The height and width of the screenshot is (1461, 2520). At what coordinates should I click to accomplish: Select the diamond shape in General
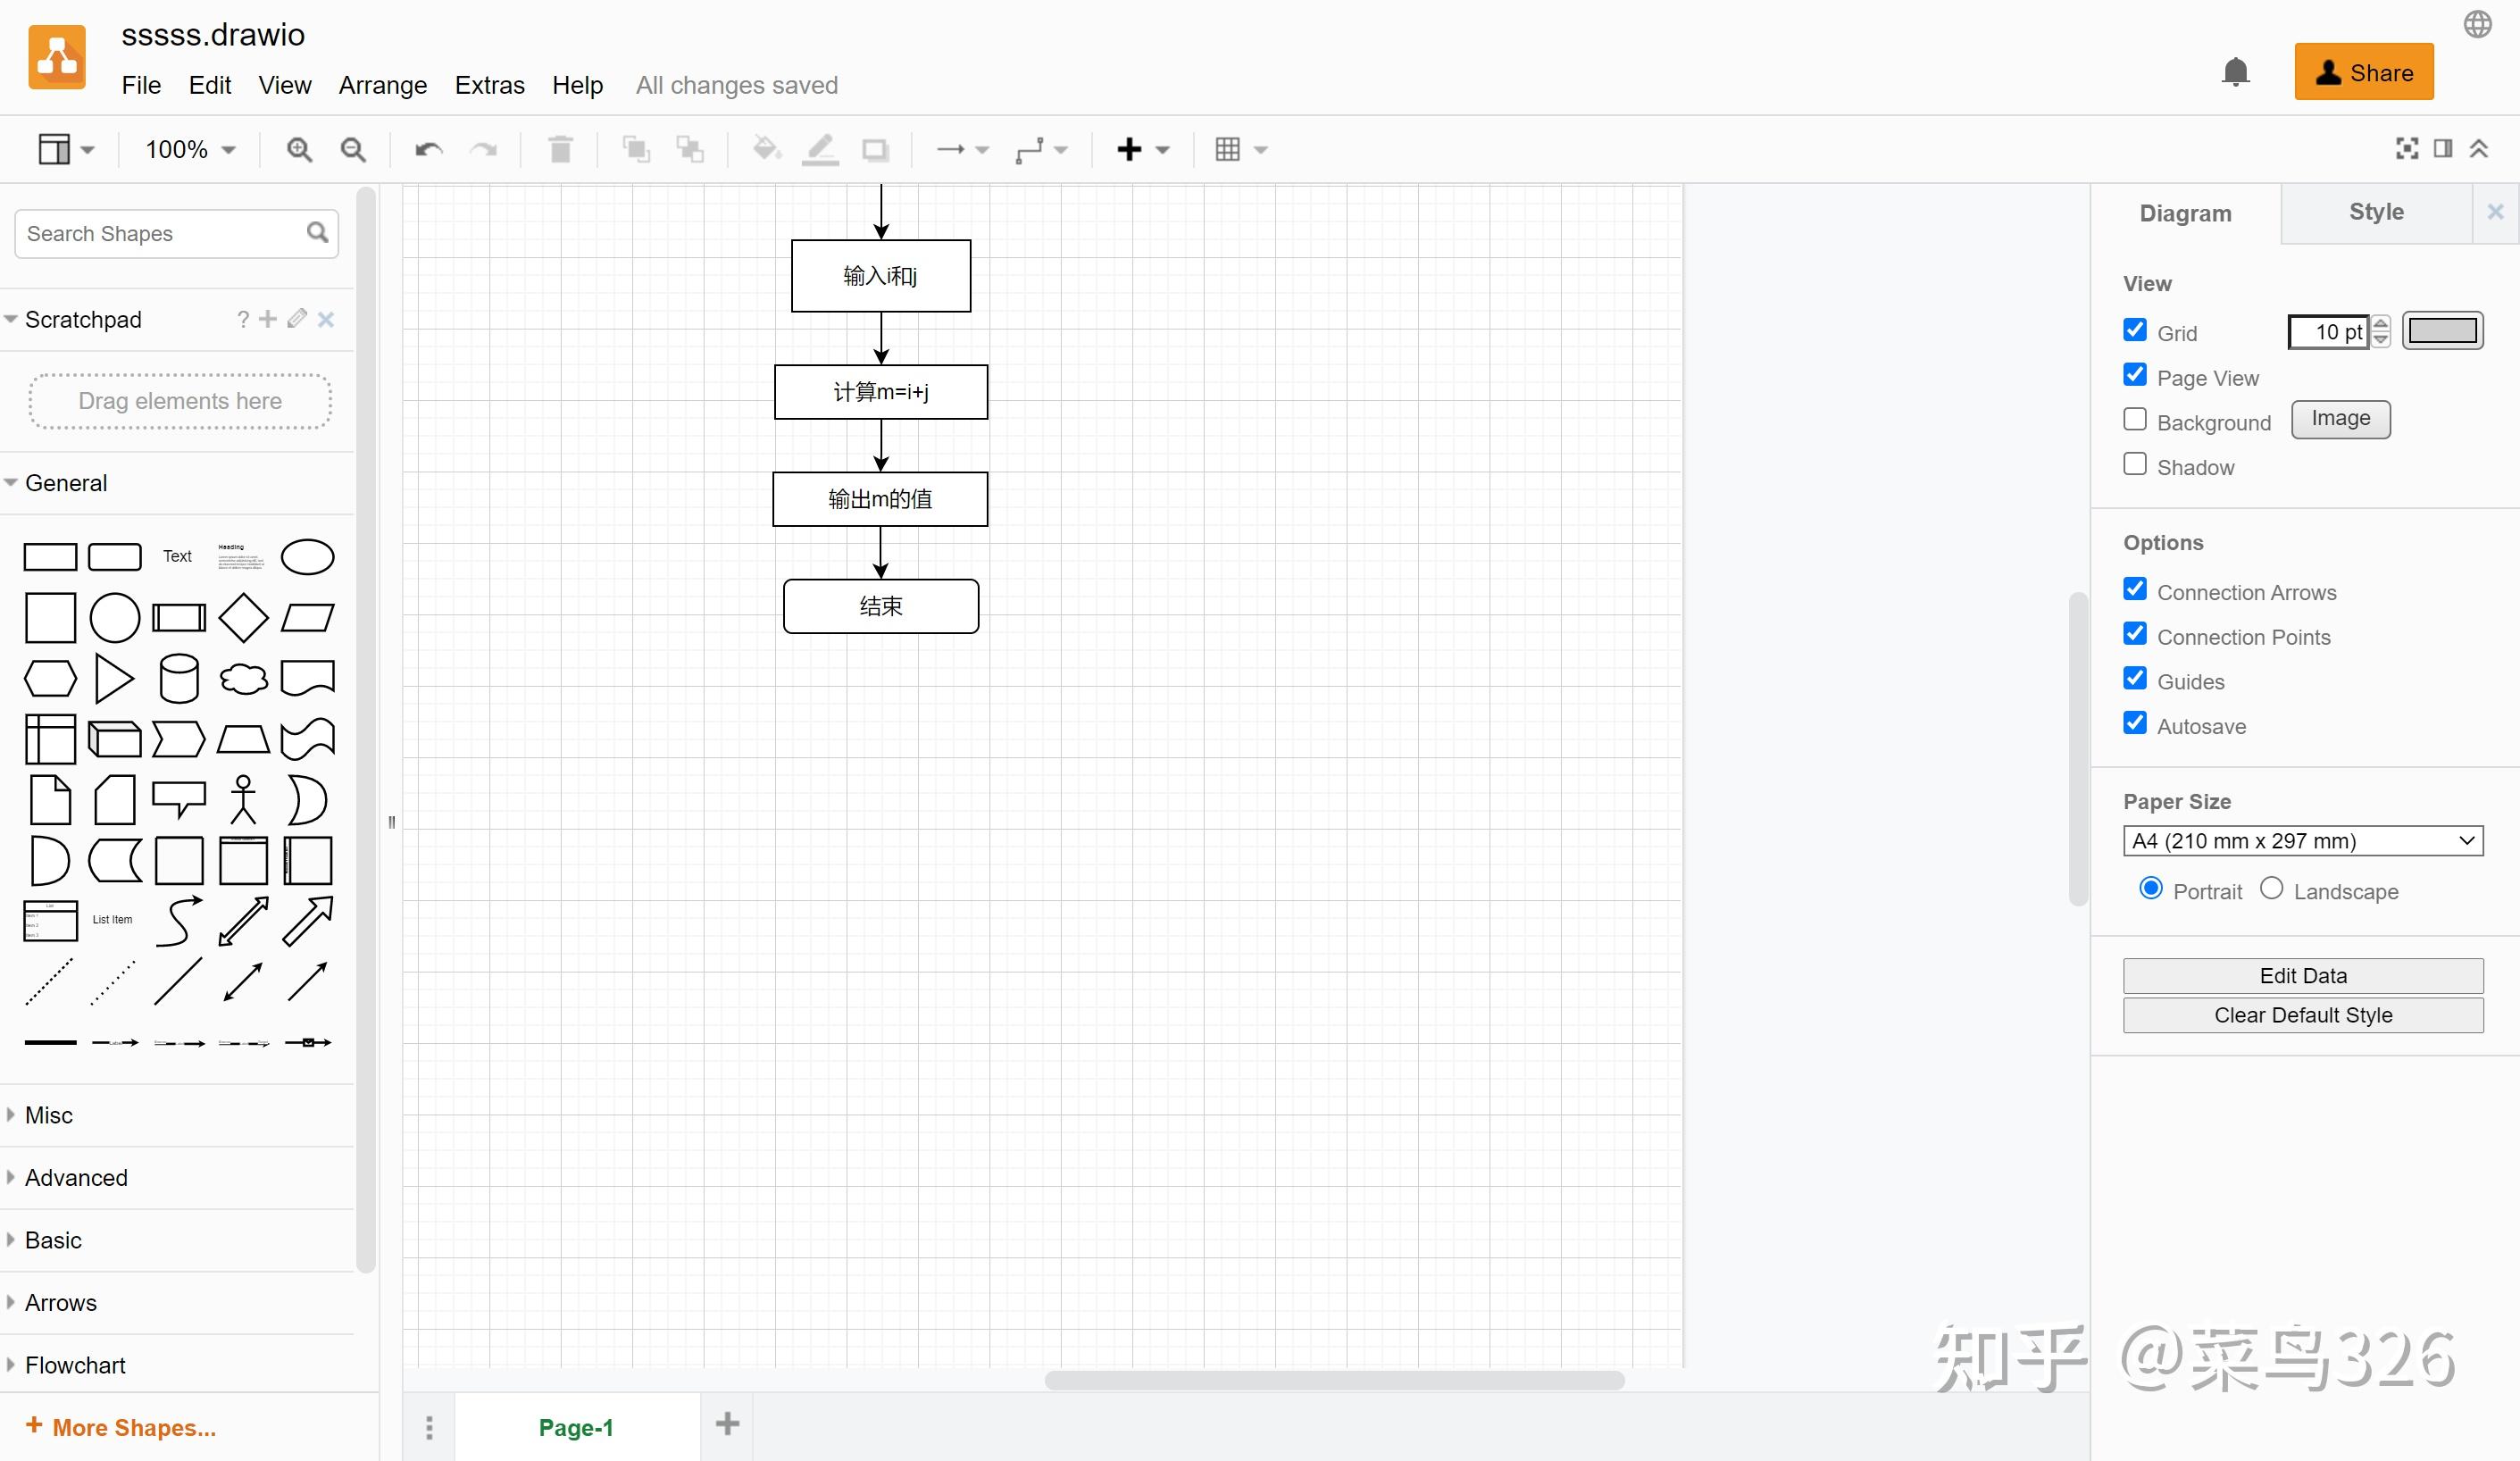[x=243, y=617]
